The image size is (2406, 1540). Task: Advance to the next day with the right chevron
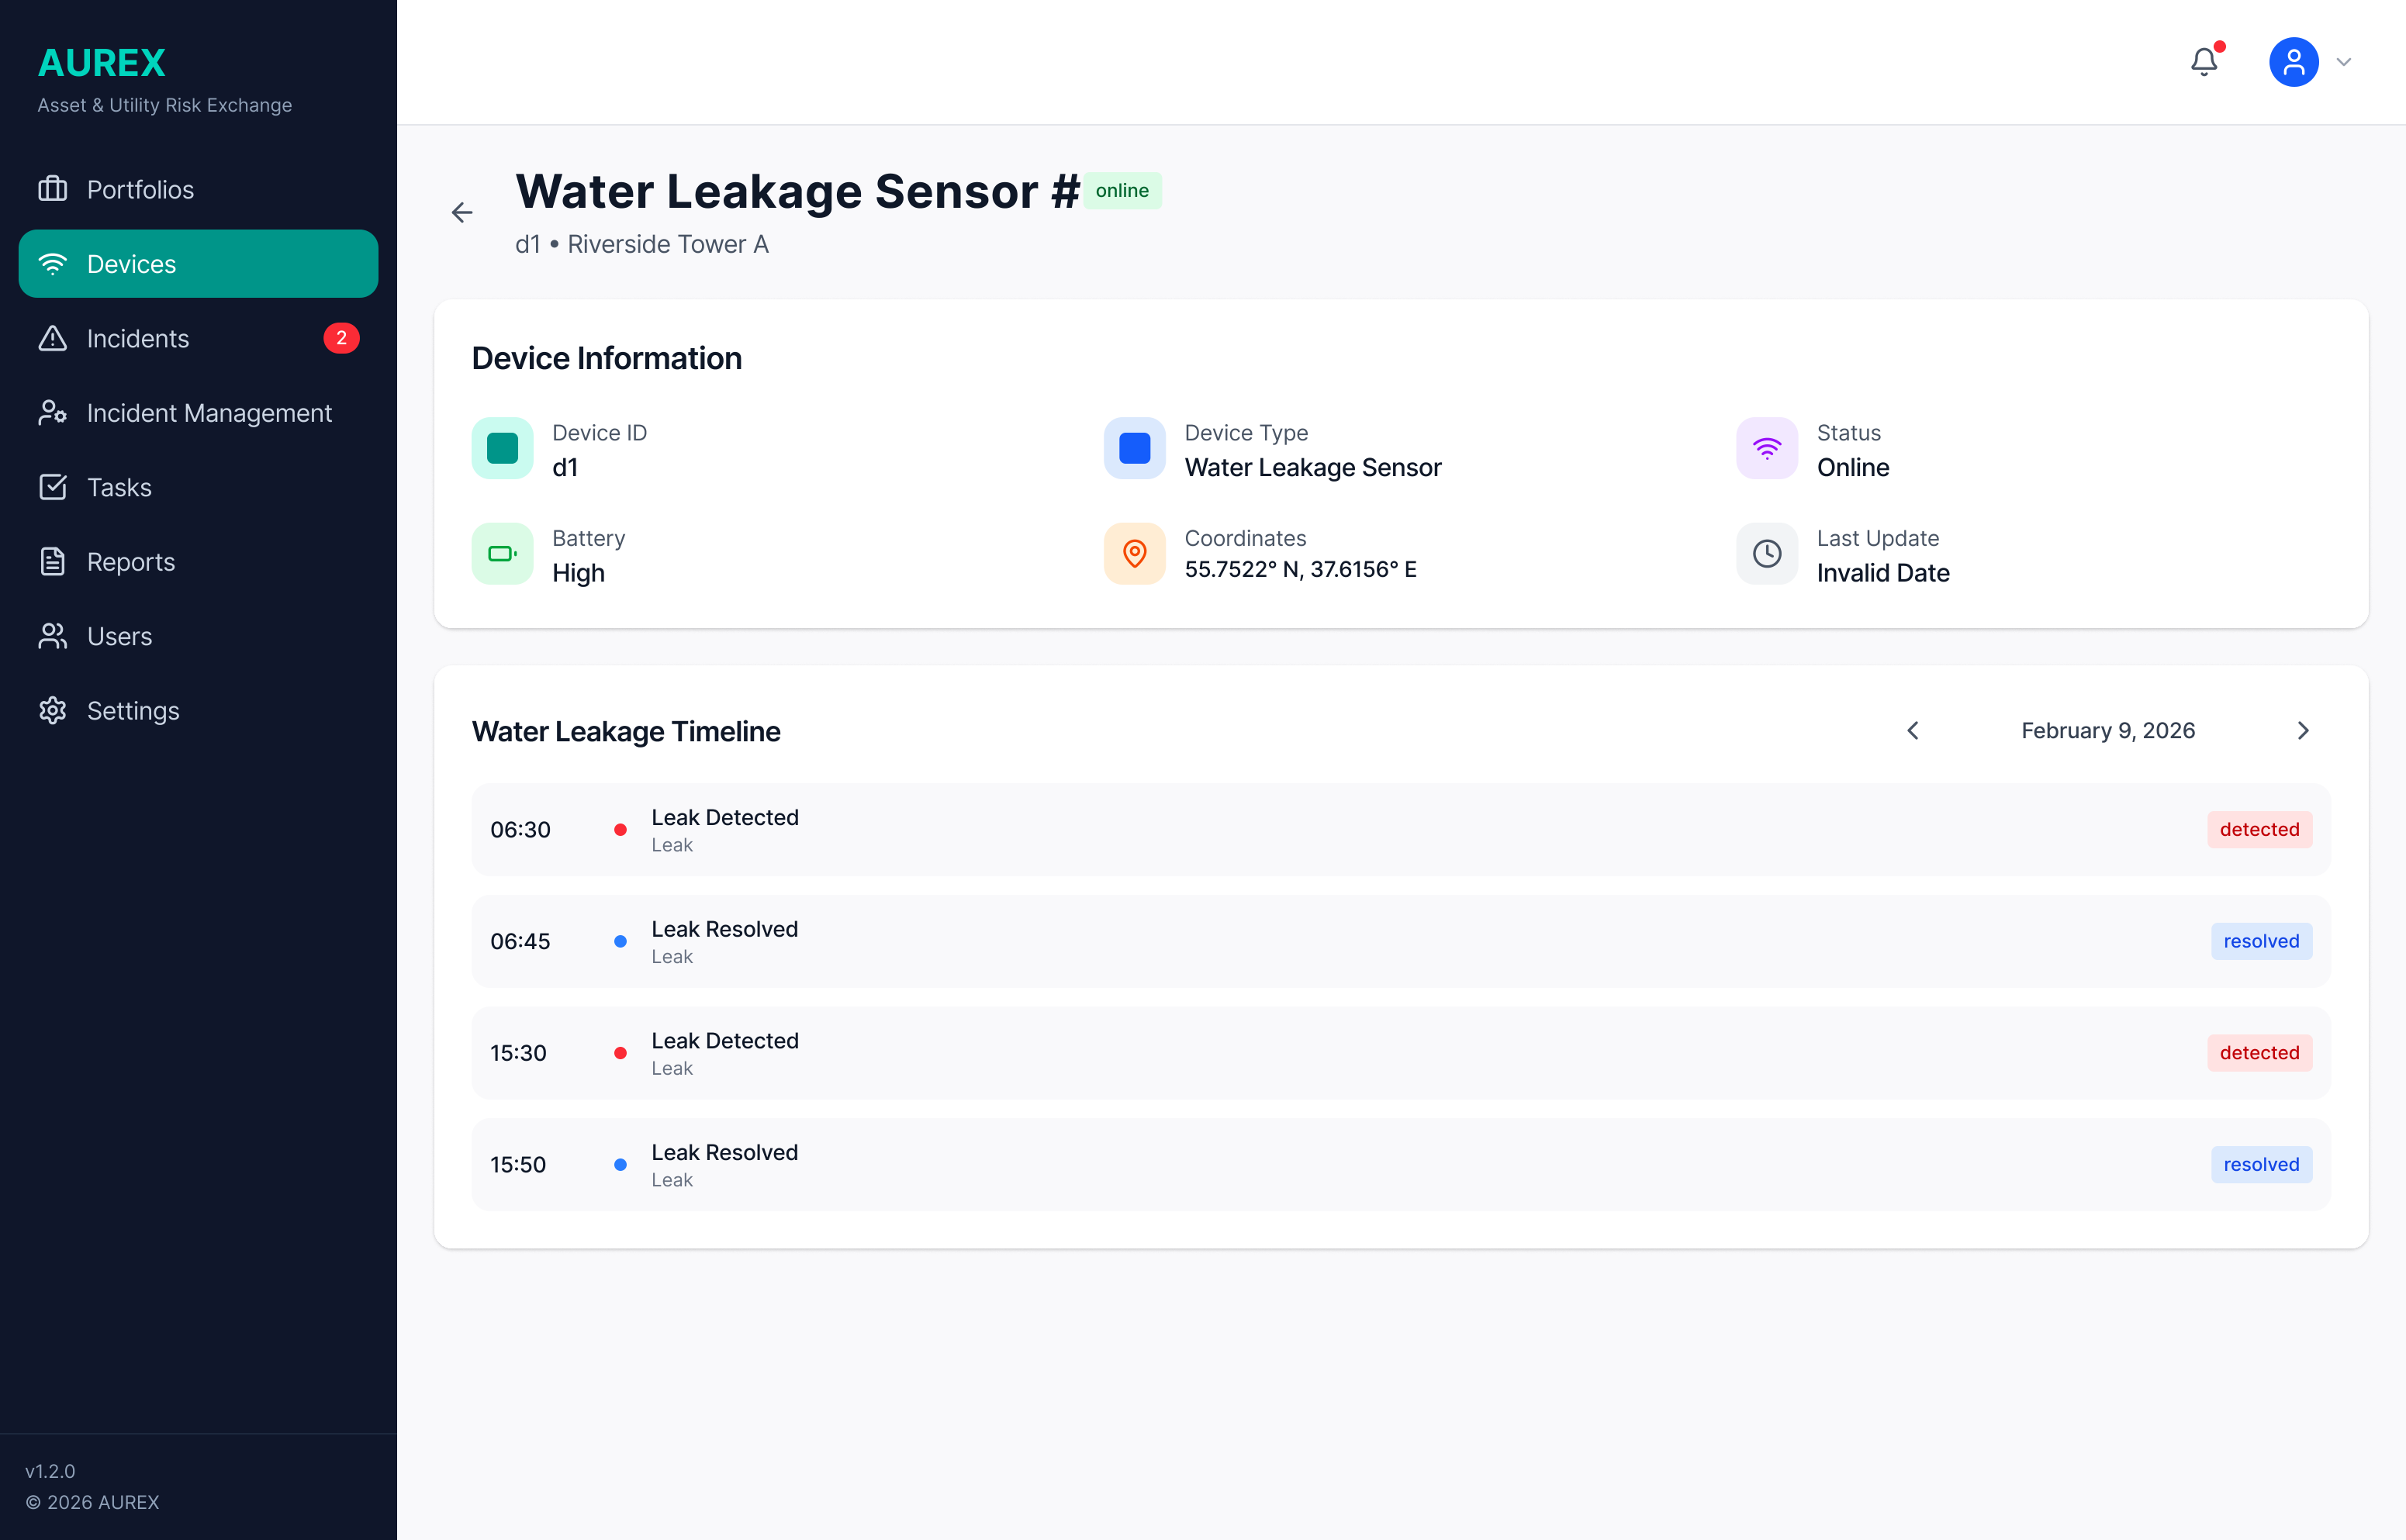click(x=2304, y=730)
